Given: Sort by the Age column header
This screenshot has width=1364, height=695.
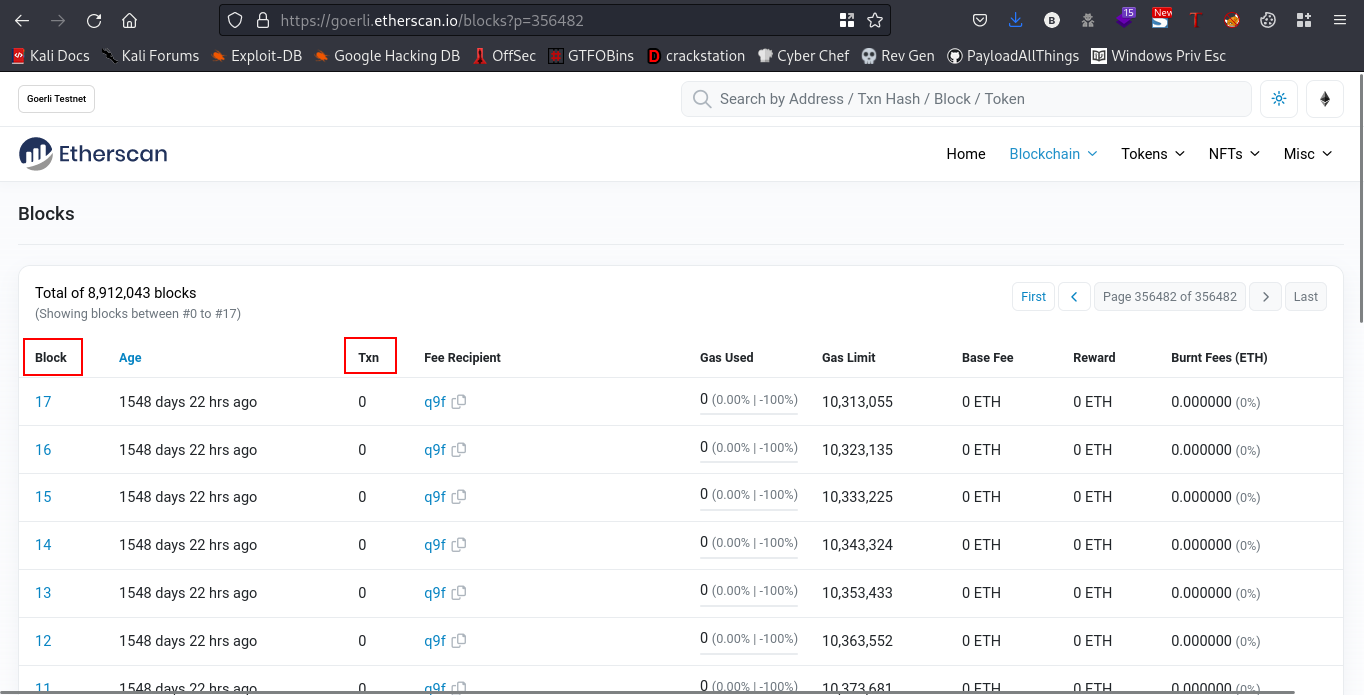Looking at the screenshot, I should (130, 357).
